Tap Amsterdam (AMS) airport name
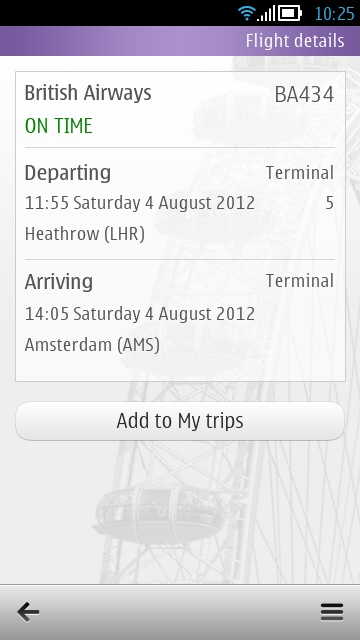Screen dimensions: 360x640 click(92, 345)
